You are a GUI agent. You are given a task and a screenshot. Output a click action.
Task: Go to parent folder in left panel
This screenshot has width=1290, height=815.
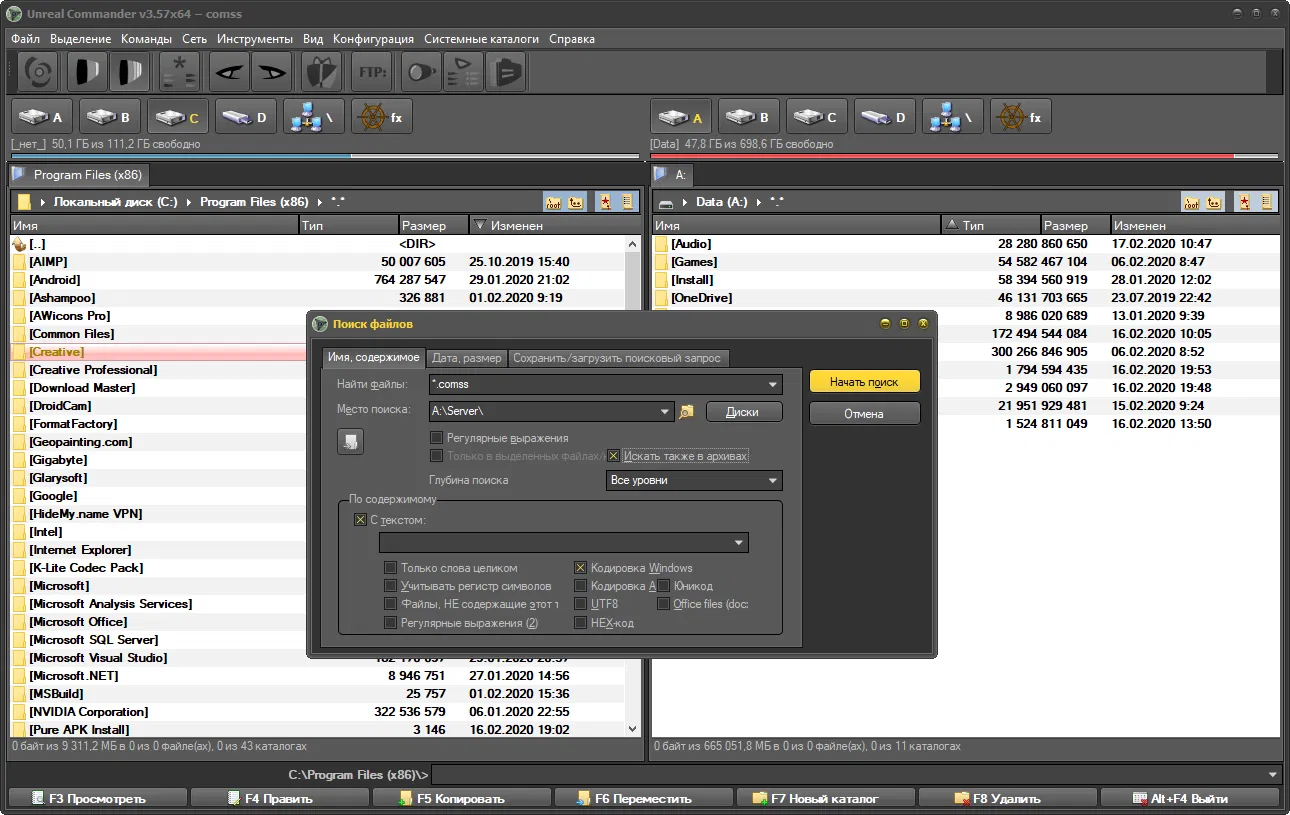[576, 202]
